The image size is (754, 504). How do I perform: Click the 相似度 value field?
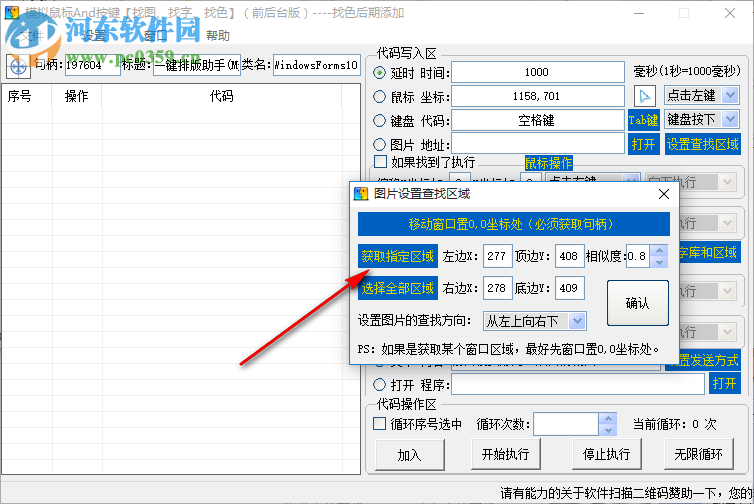tap(638, 256)
